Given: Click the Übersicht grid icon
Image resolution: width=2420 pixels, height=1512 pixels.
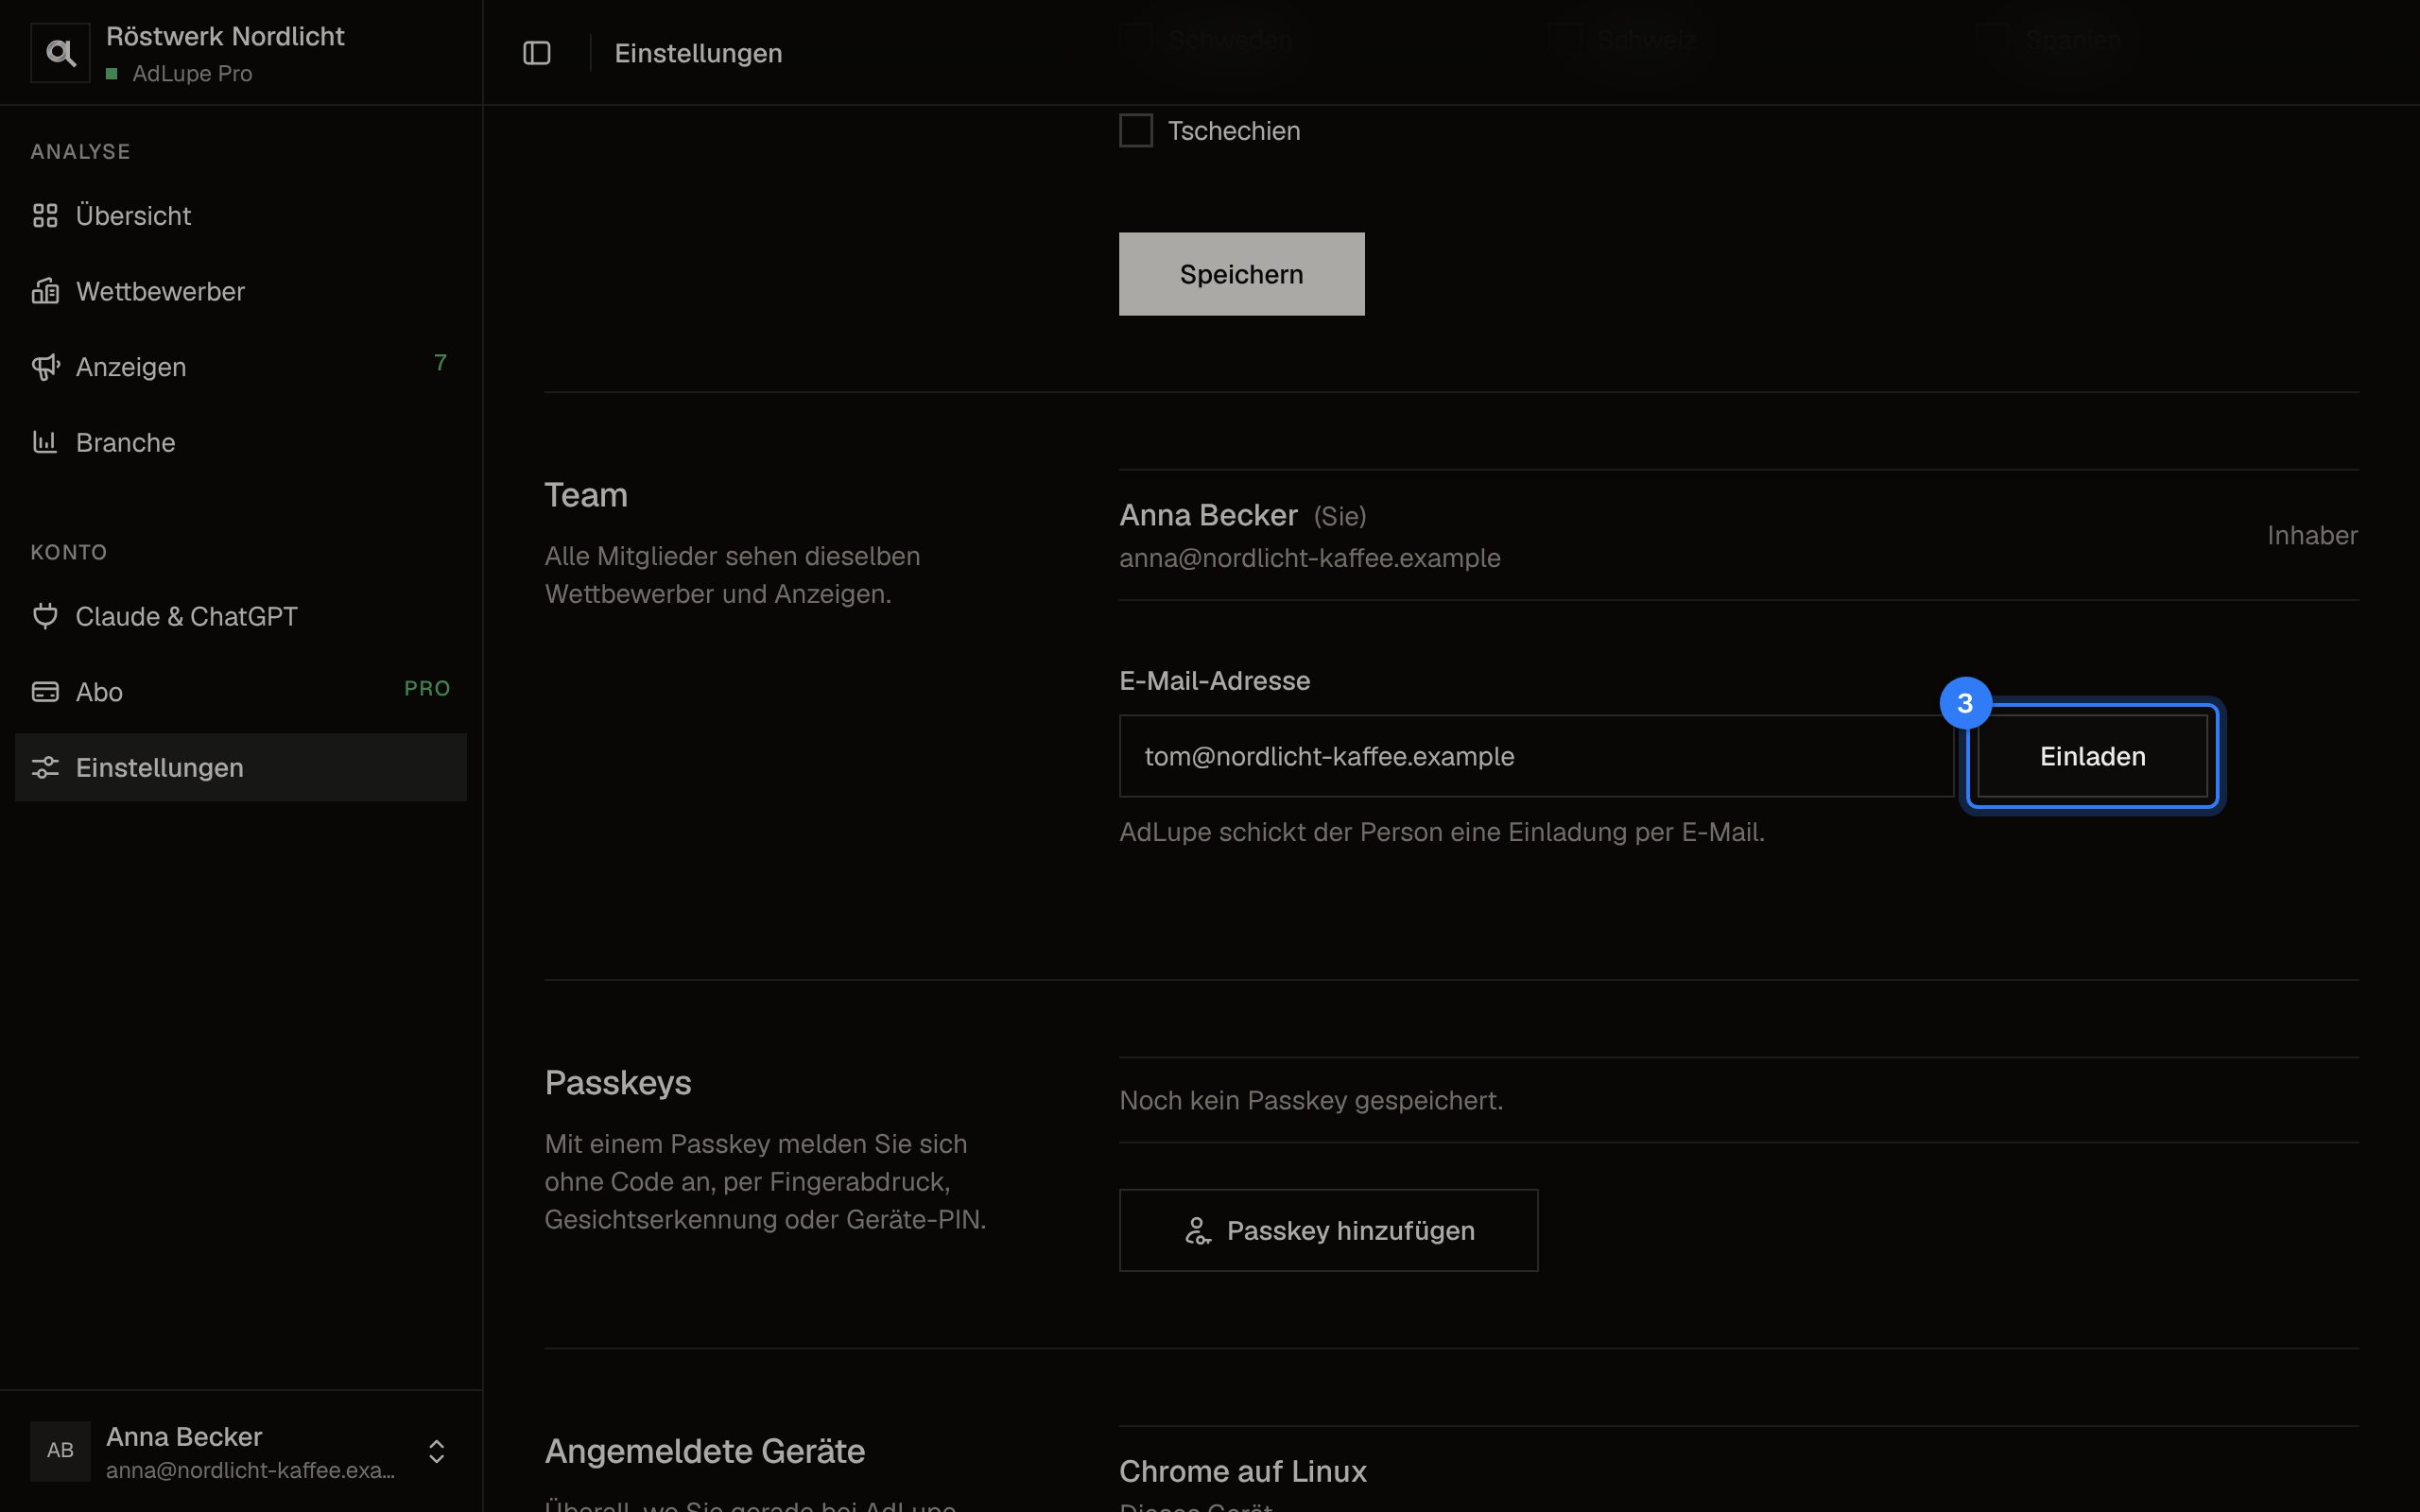Looking at the screenshot, I should point(45,215).
